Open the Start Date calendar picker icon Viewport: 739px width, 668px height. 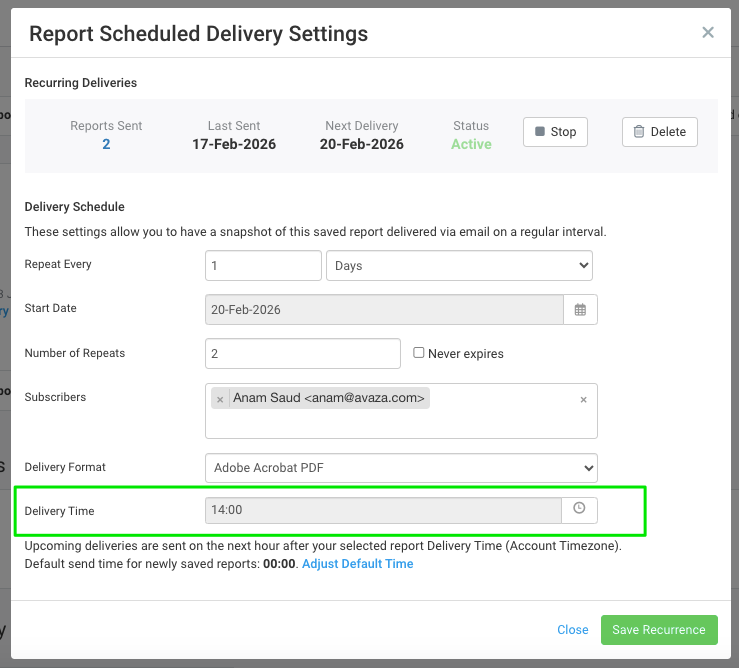click(580, 310)
